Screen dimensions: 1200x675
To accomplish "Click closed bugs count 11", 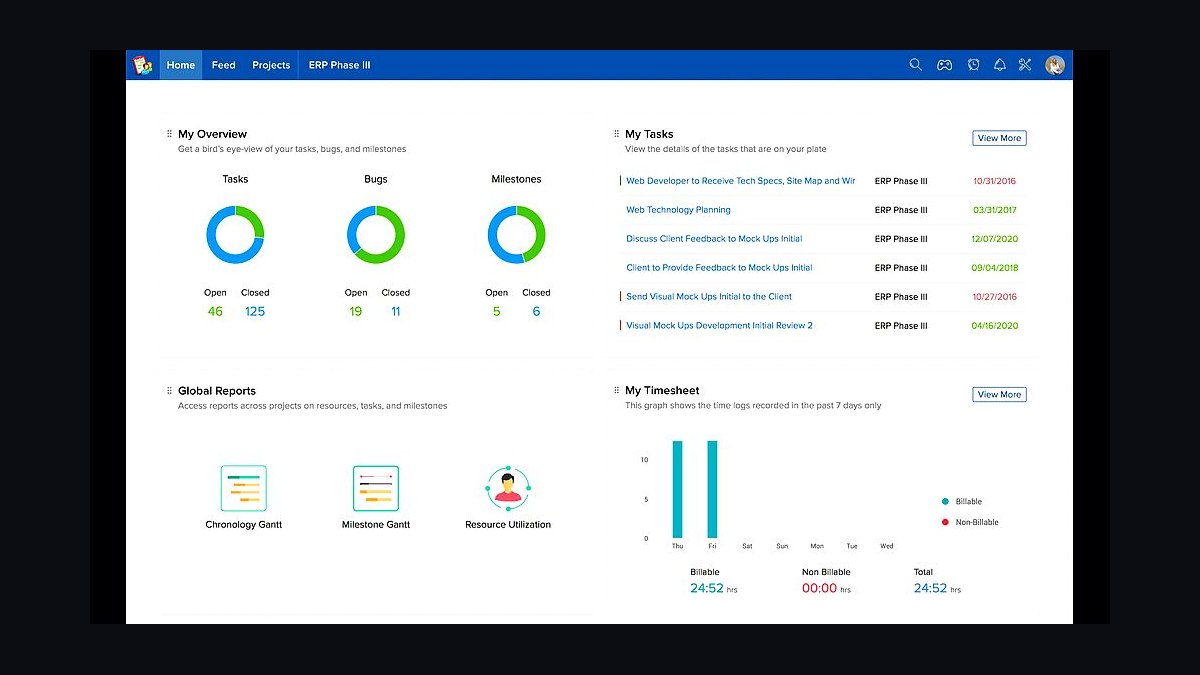I will coord(395,311).
